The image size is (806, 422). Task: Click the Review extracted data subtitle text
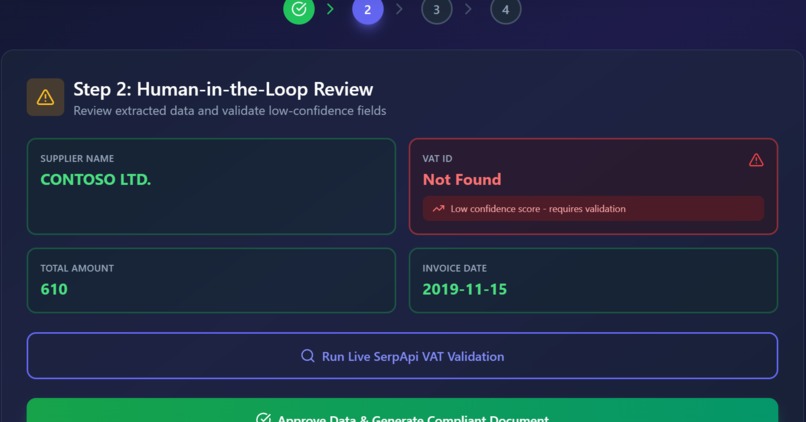coord(230,111)
